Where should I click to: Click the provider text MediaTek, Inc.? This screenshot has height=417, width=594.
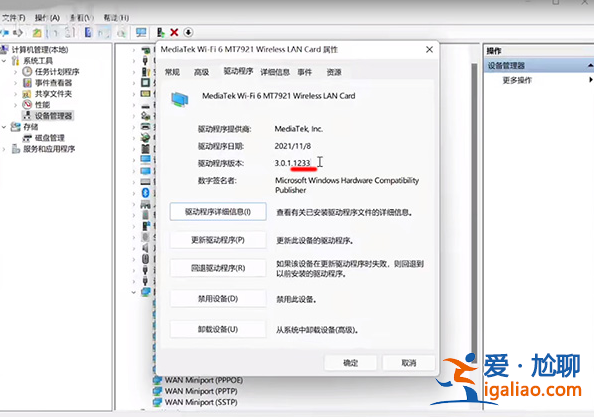click(x=299, y=129)
